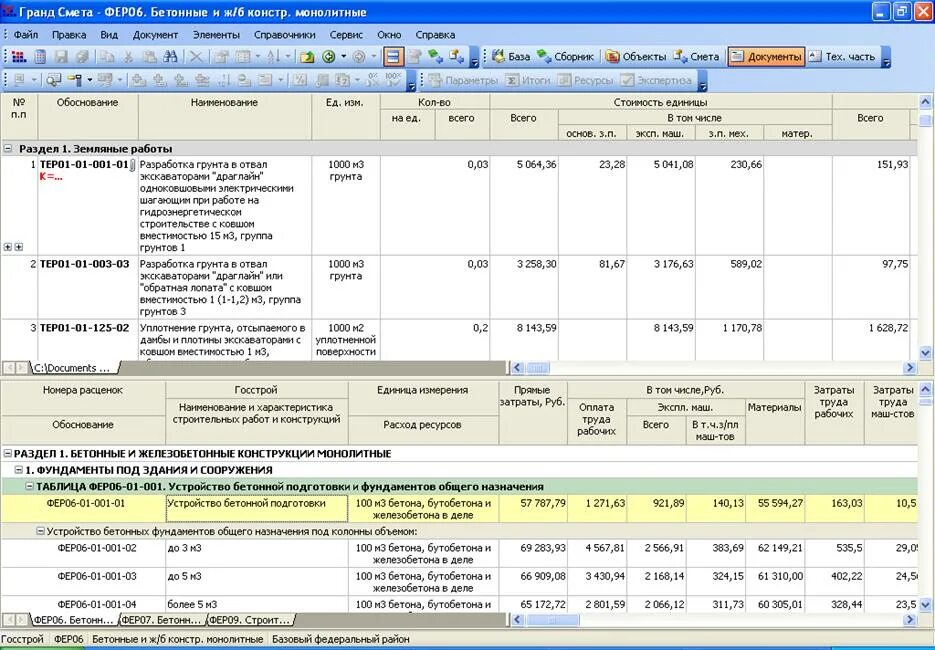
Task: Click the estimate item ТЕР01-01-003-03
Action: [x=85, y=264]
